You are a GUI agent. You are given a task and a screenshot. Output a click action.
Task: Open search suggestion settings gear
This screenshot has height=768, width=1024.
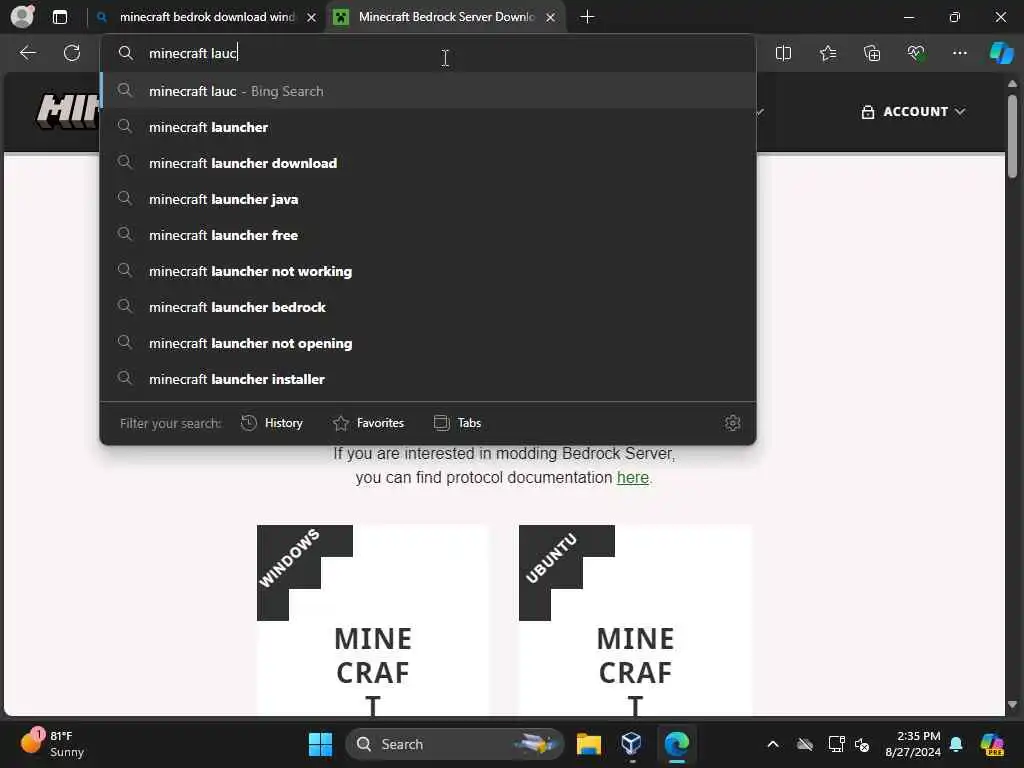point(732,423)
